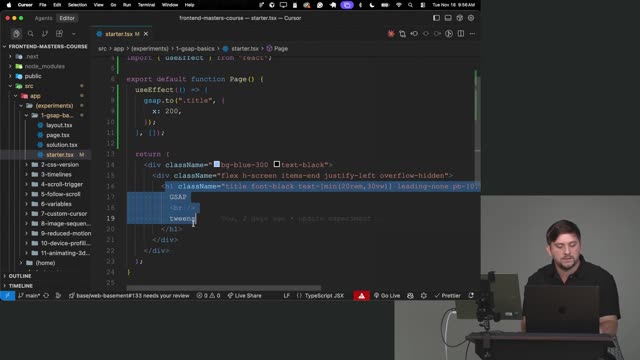The image size is (640, 360).
Task: Open the Search view icon
Action: coord(31,33)
